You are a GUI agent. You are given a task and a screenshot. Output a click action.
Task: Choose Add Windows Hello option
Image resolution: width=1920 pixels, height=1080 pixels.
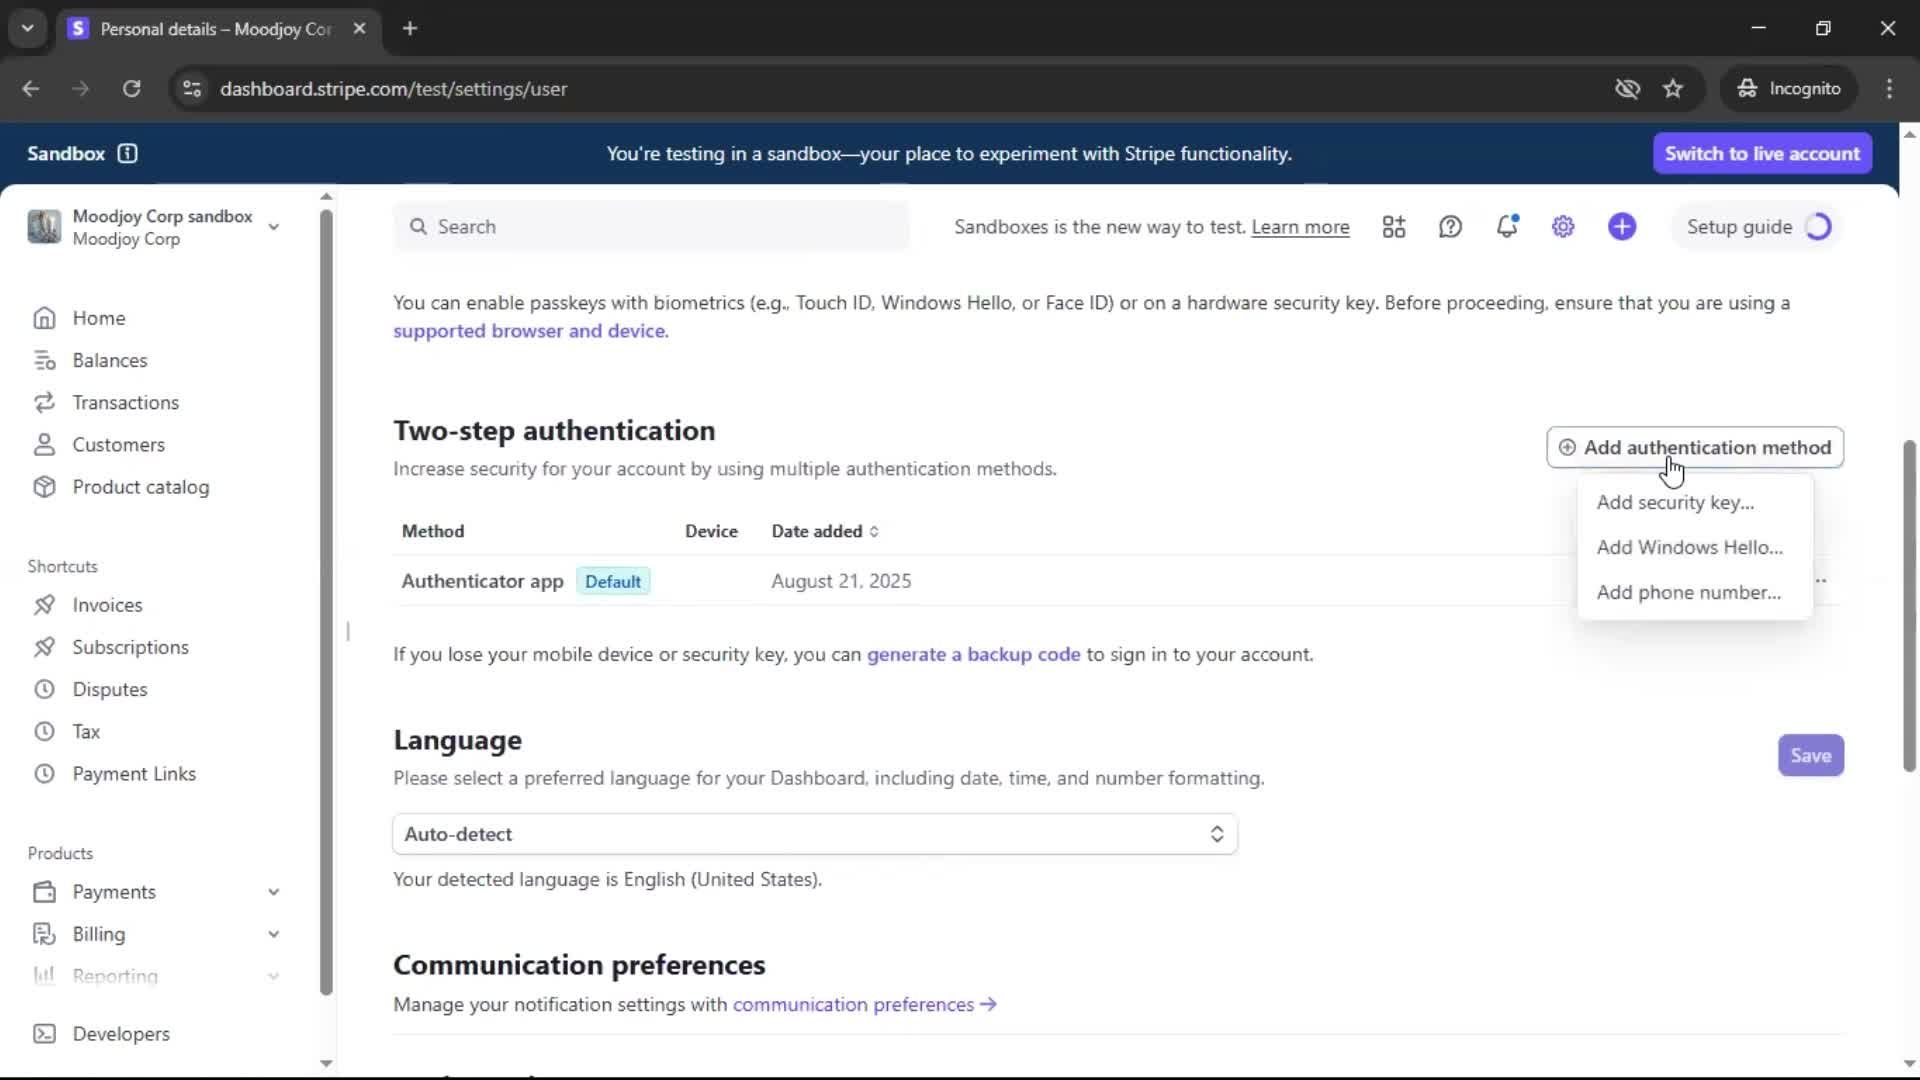click(1689, 547)
